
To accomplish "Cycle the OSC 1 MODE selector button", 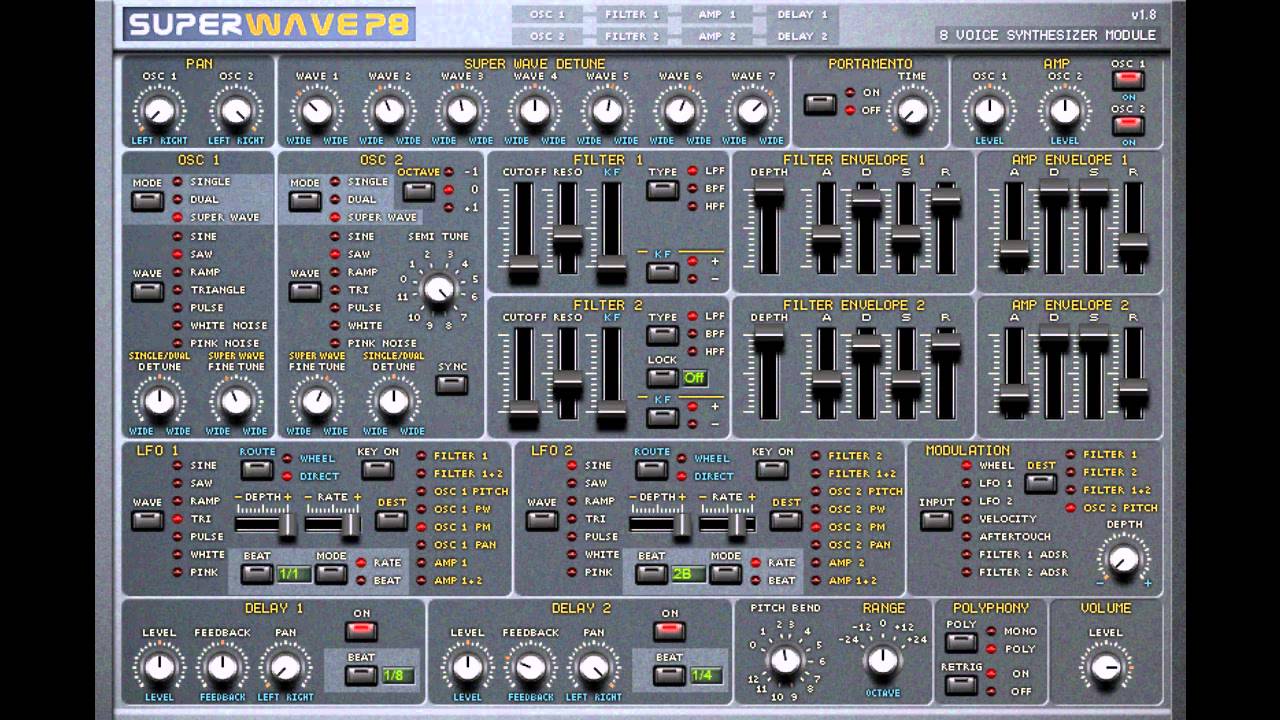I will pos(147,201).
